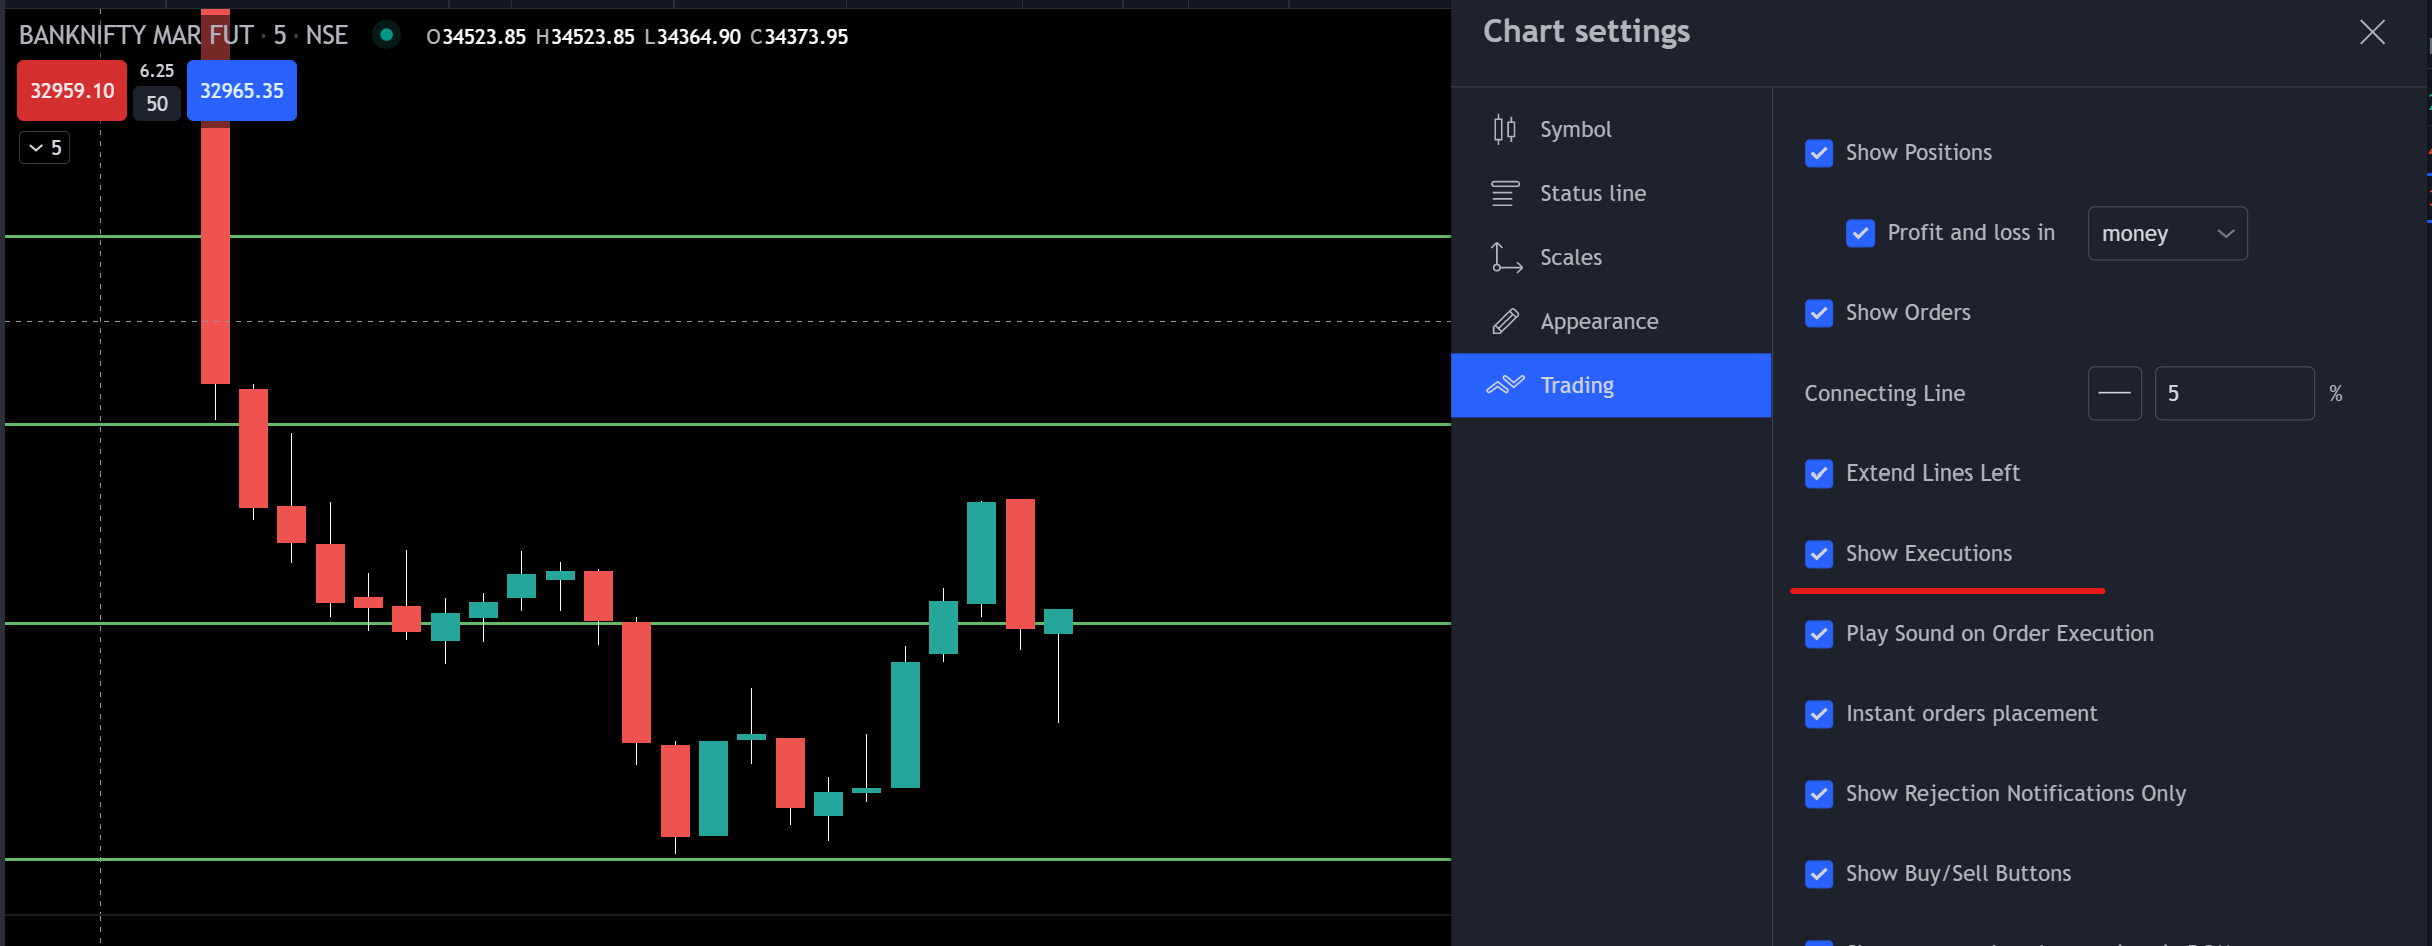Open the Appearance settings tab
The height and width of the screenshot is (946, 2432).
click(x=1598, y=321)
